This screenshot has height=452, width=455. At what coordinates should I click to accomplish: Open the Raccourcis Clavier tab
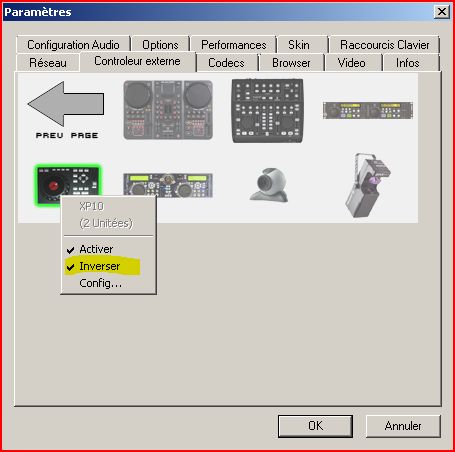pyautogui.click(x=384, y=45)
